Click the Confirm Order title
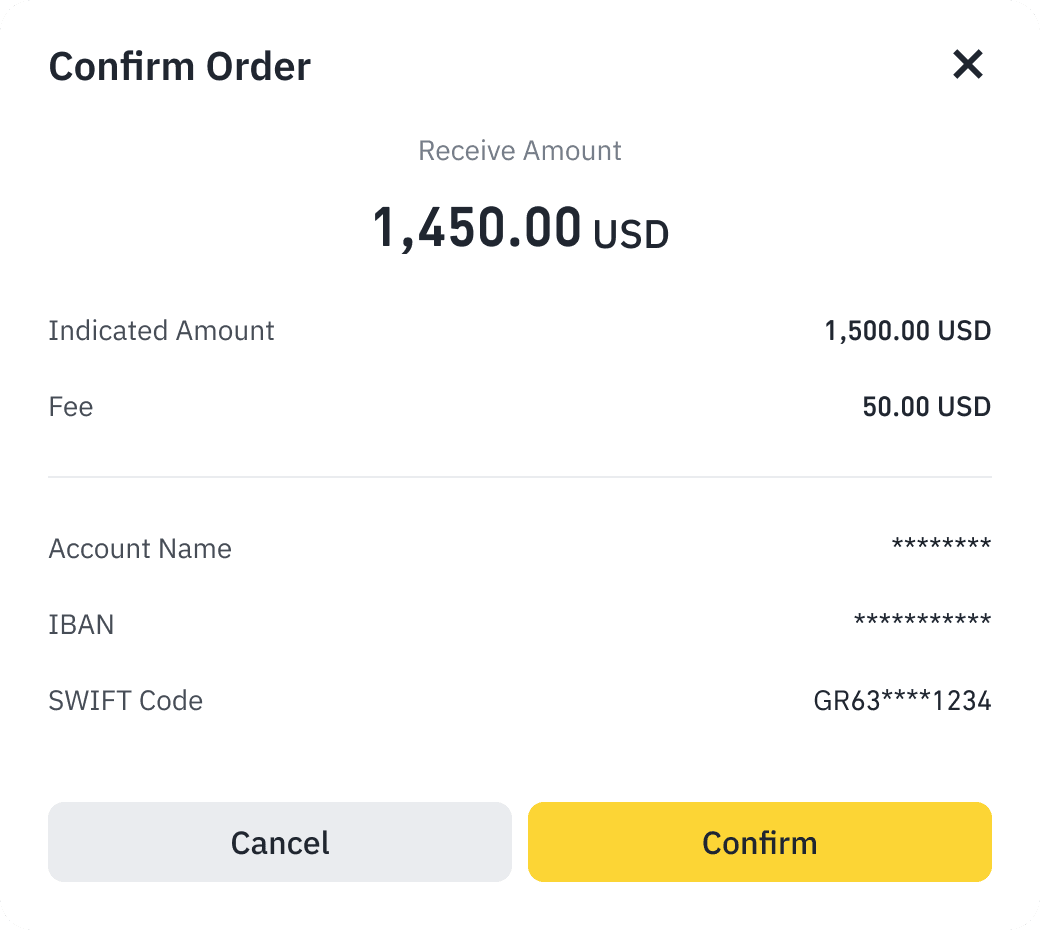Image resolution: width=1040 pixels, height=930 pixels. click(x=180, y=67)
